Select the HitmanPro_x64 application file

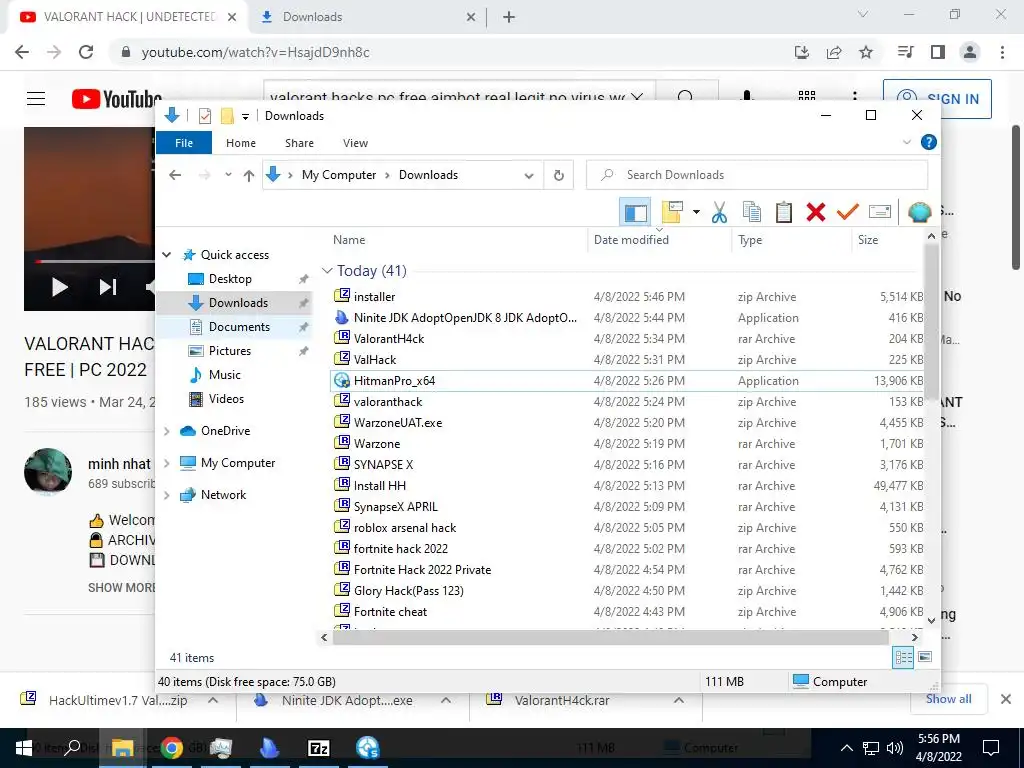click(x=627, y=381)
